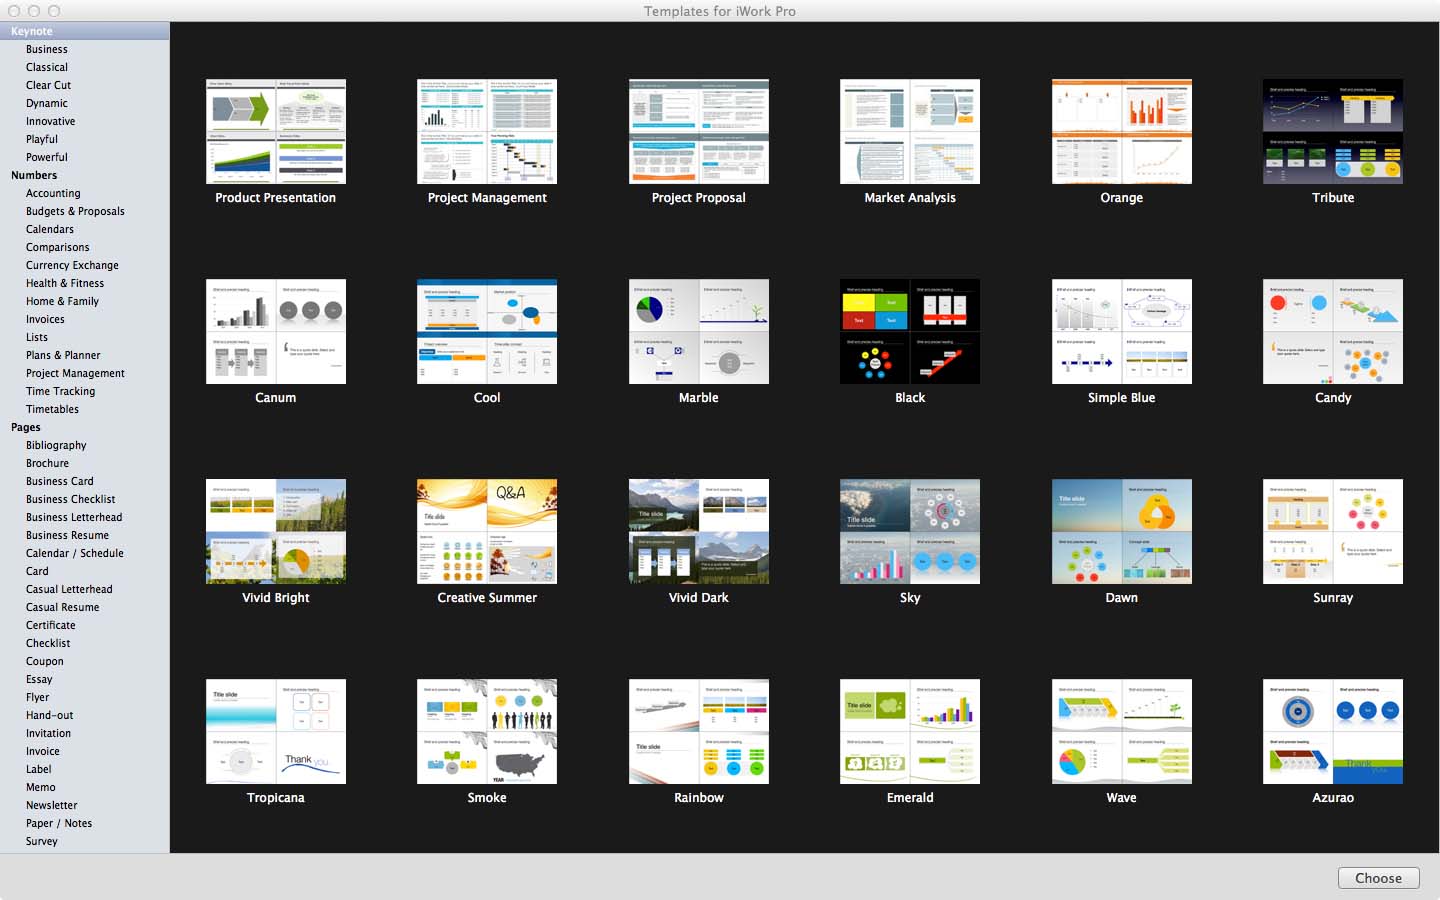The height and width of the screenshot is (900, 1440).
Task: Select the Marble template thumbnail
Action: (x=698, y=331)
